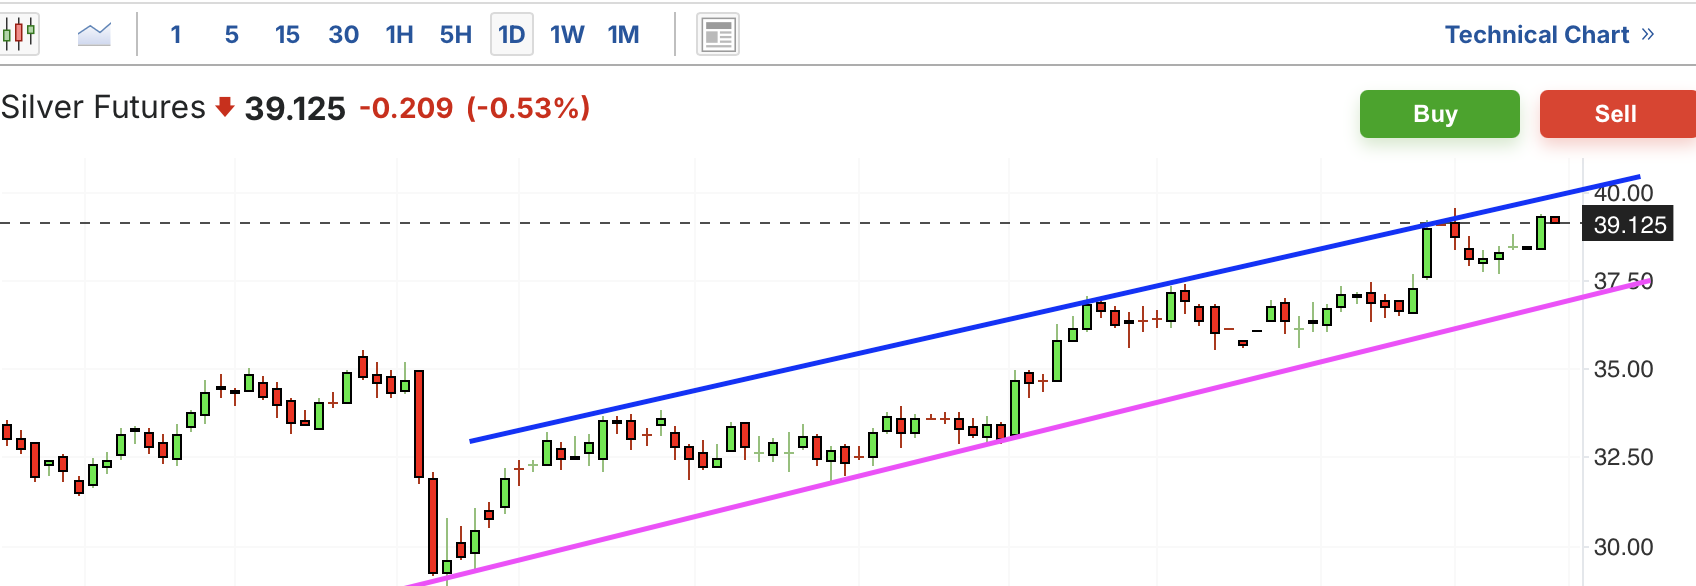Image resolution: width=1696 pixels, height=586 pixels.
Task: Click the 30.00 price axis label
Action: point(1624,547)
